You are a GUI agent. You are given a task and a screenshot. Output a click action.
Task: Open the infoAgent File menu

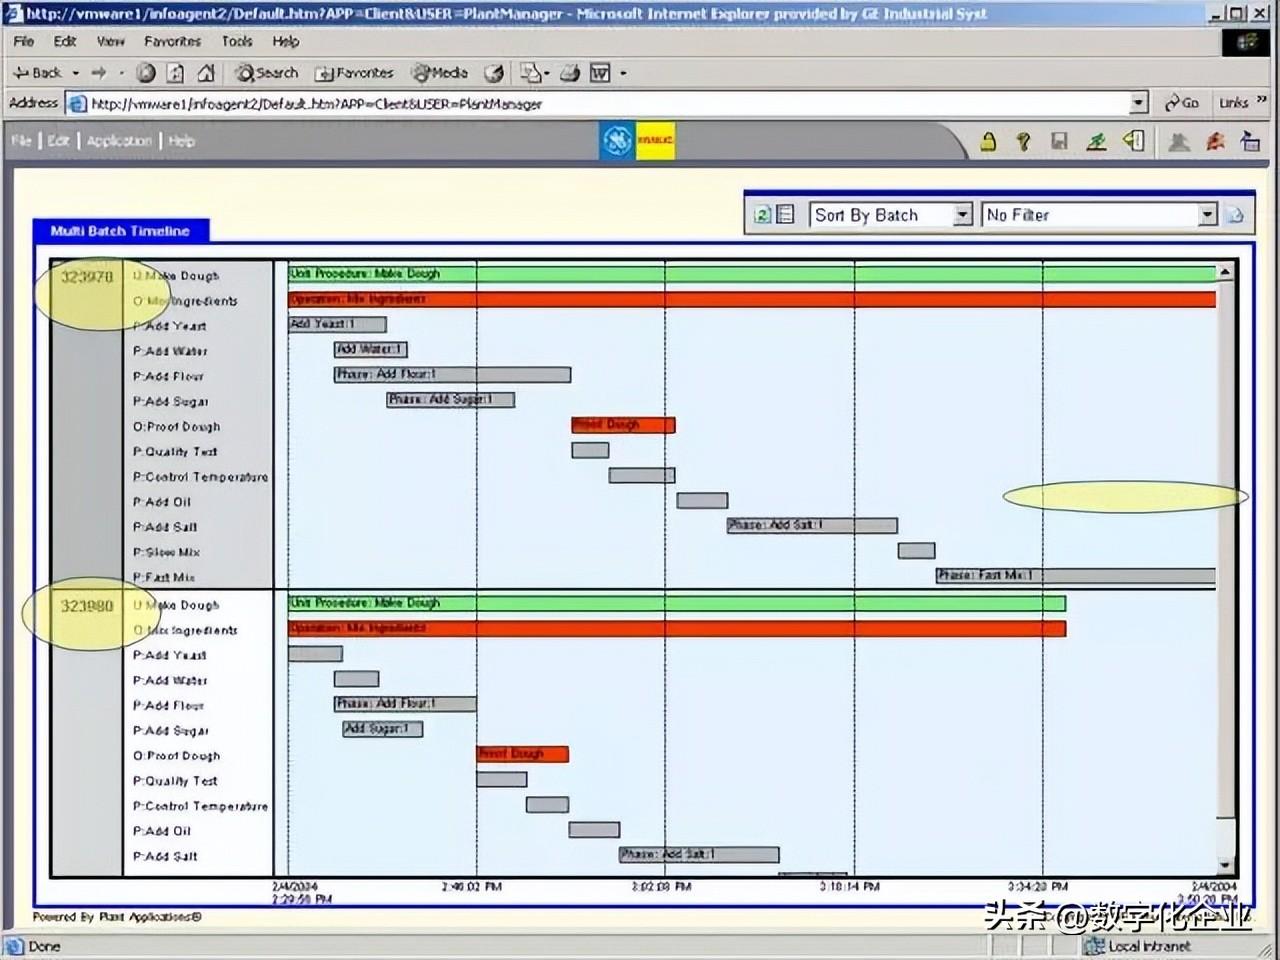click(21, 141)
